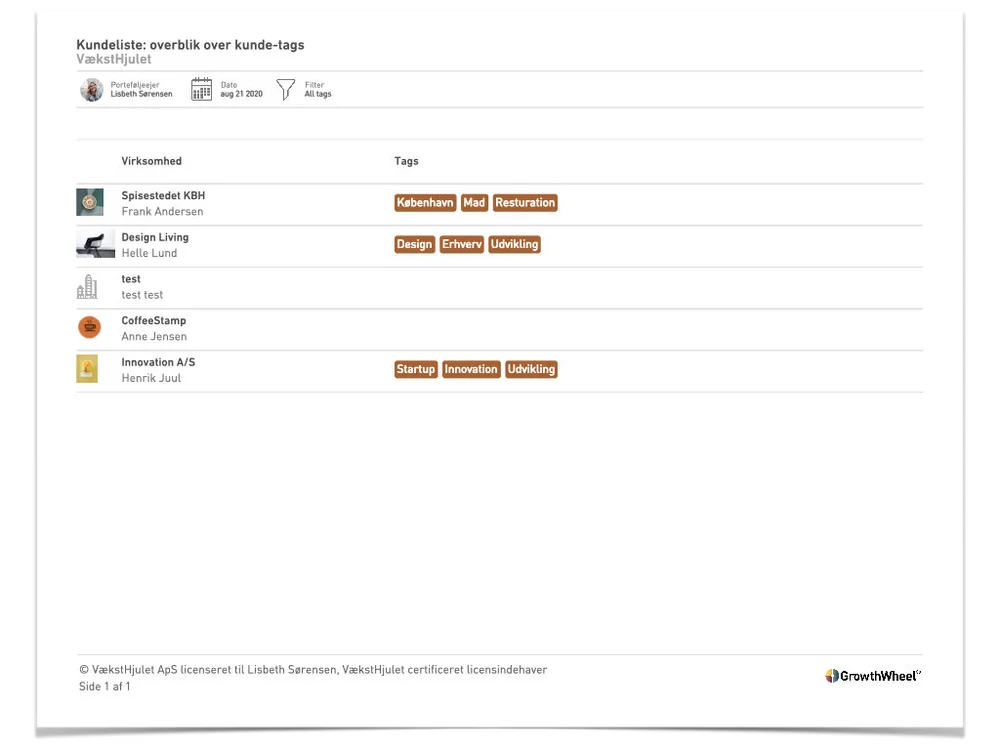Click the Virksomhed column header
Screen dimensions: 1000x750
[x=152, y=161]
